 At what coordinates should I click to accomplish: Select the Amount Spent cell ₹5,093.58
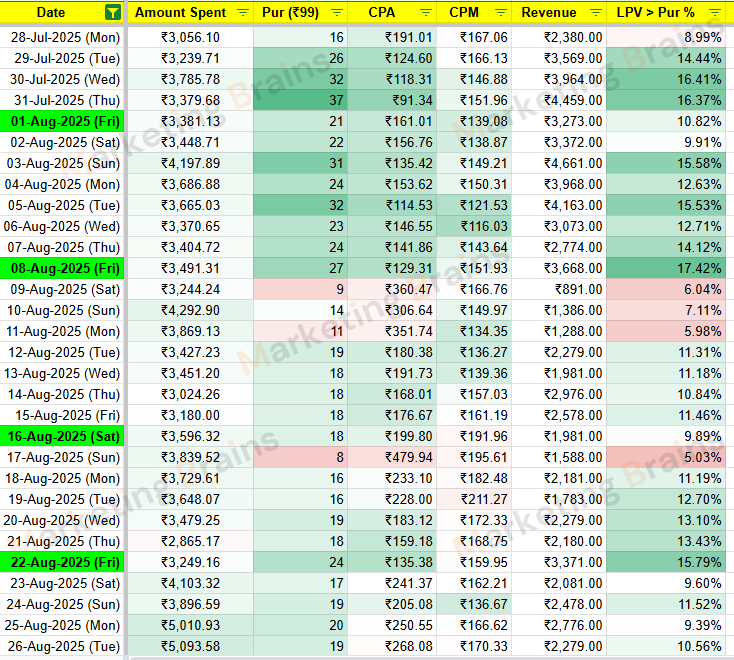point(190,646)
